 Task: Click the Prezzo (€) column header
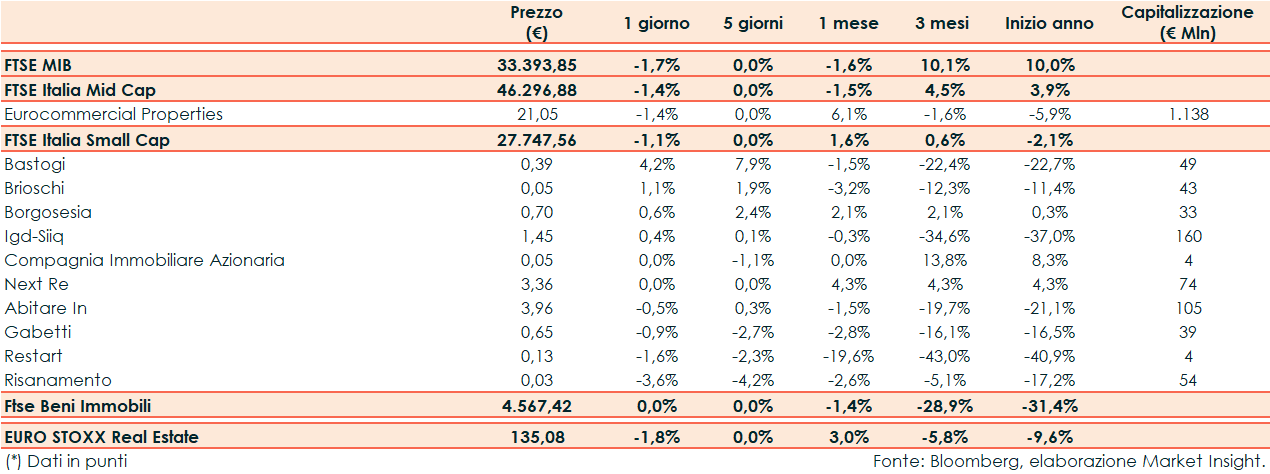point(537,23)
